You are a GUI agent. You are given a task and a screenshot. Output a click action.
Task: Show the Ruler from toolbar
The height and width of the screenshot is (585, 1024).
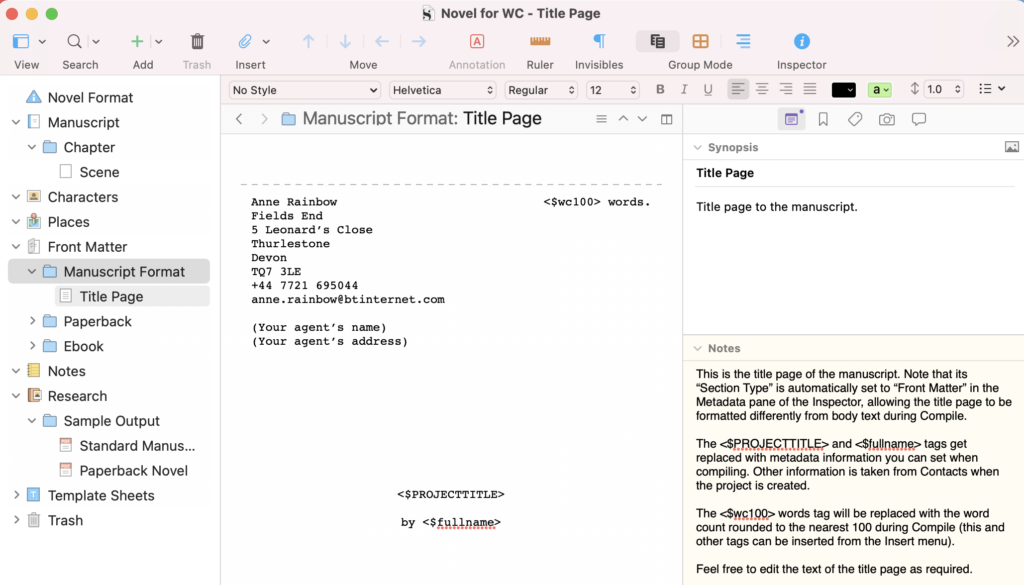click(540, 42)
